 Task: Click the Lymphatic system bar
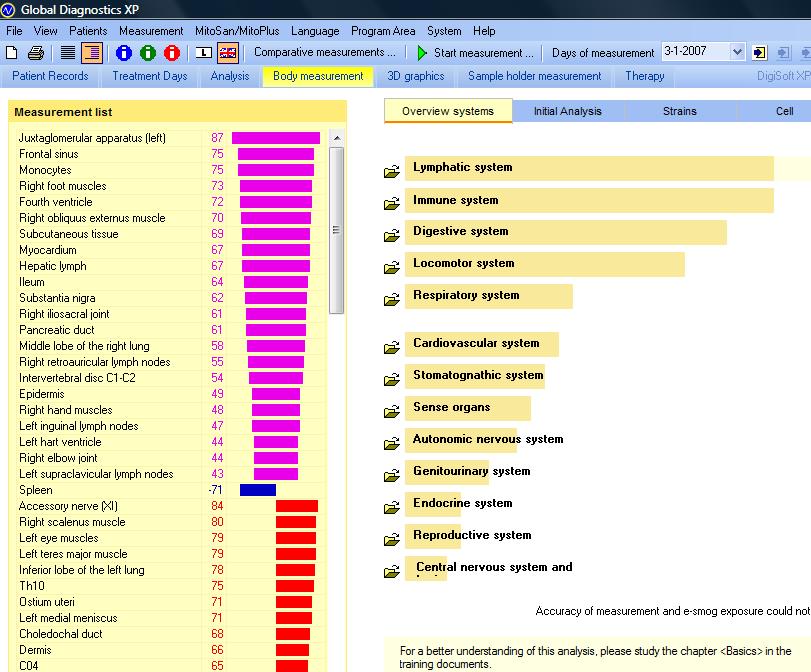pos(589,168)
